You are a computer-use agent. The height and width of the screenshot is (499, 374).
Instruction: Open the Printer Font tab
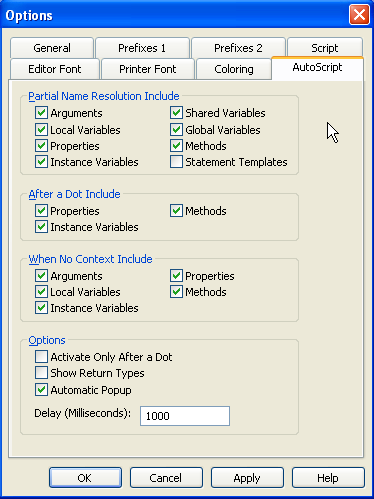tap(148, 69)
